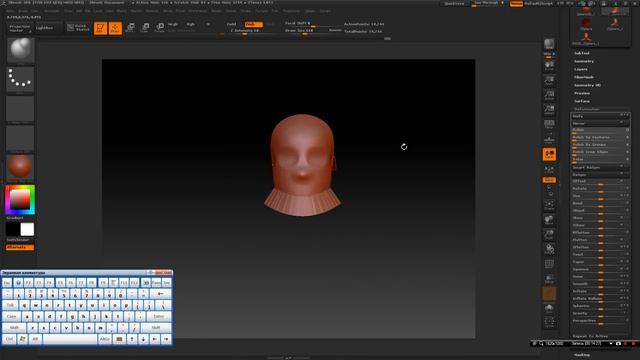This screenshot has width=640, height=360.
Task: Expand the Geometry HD subpalette
Action: [x=587, y=85]
